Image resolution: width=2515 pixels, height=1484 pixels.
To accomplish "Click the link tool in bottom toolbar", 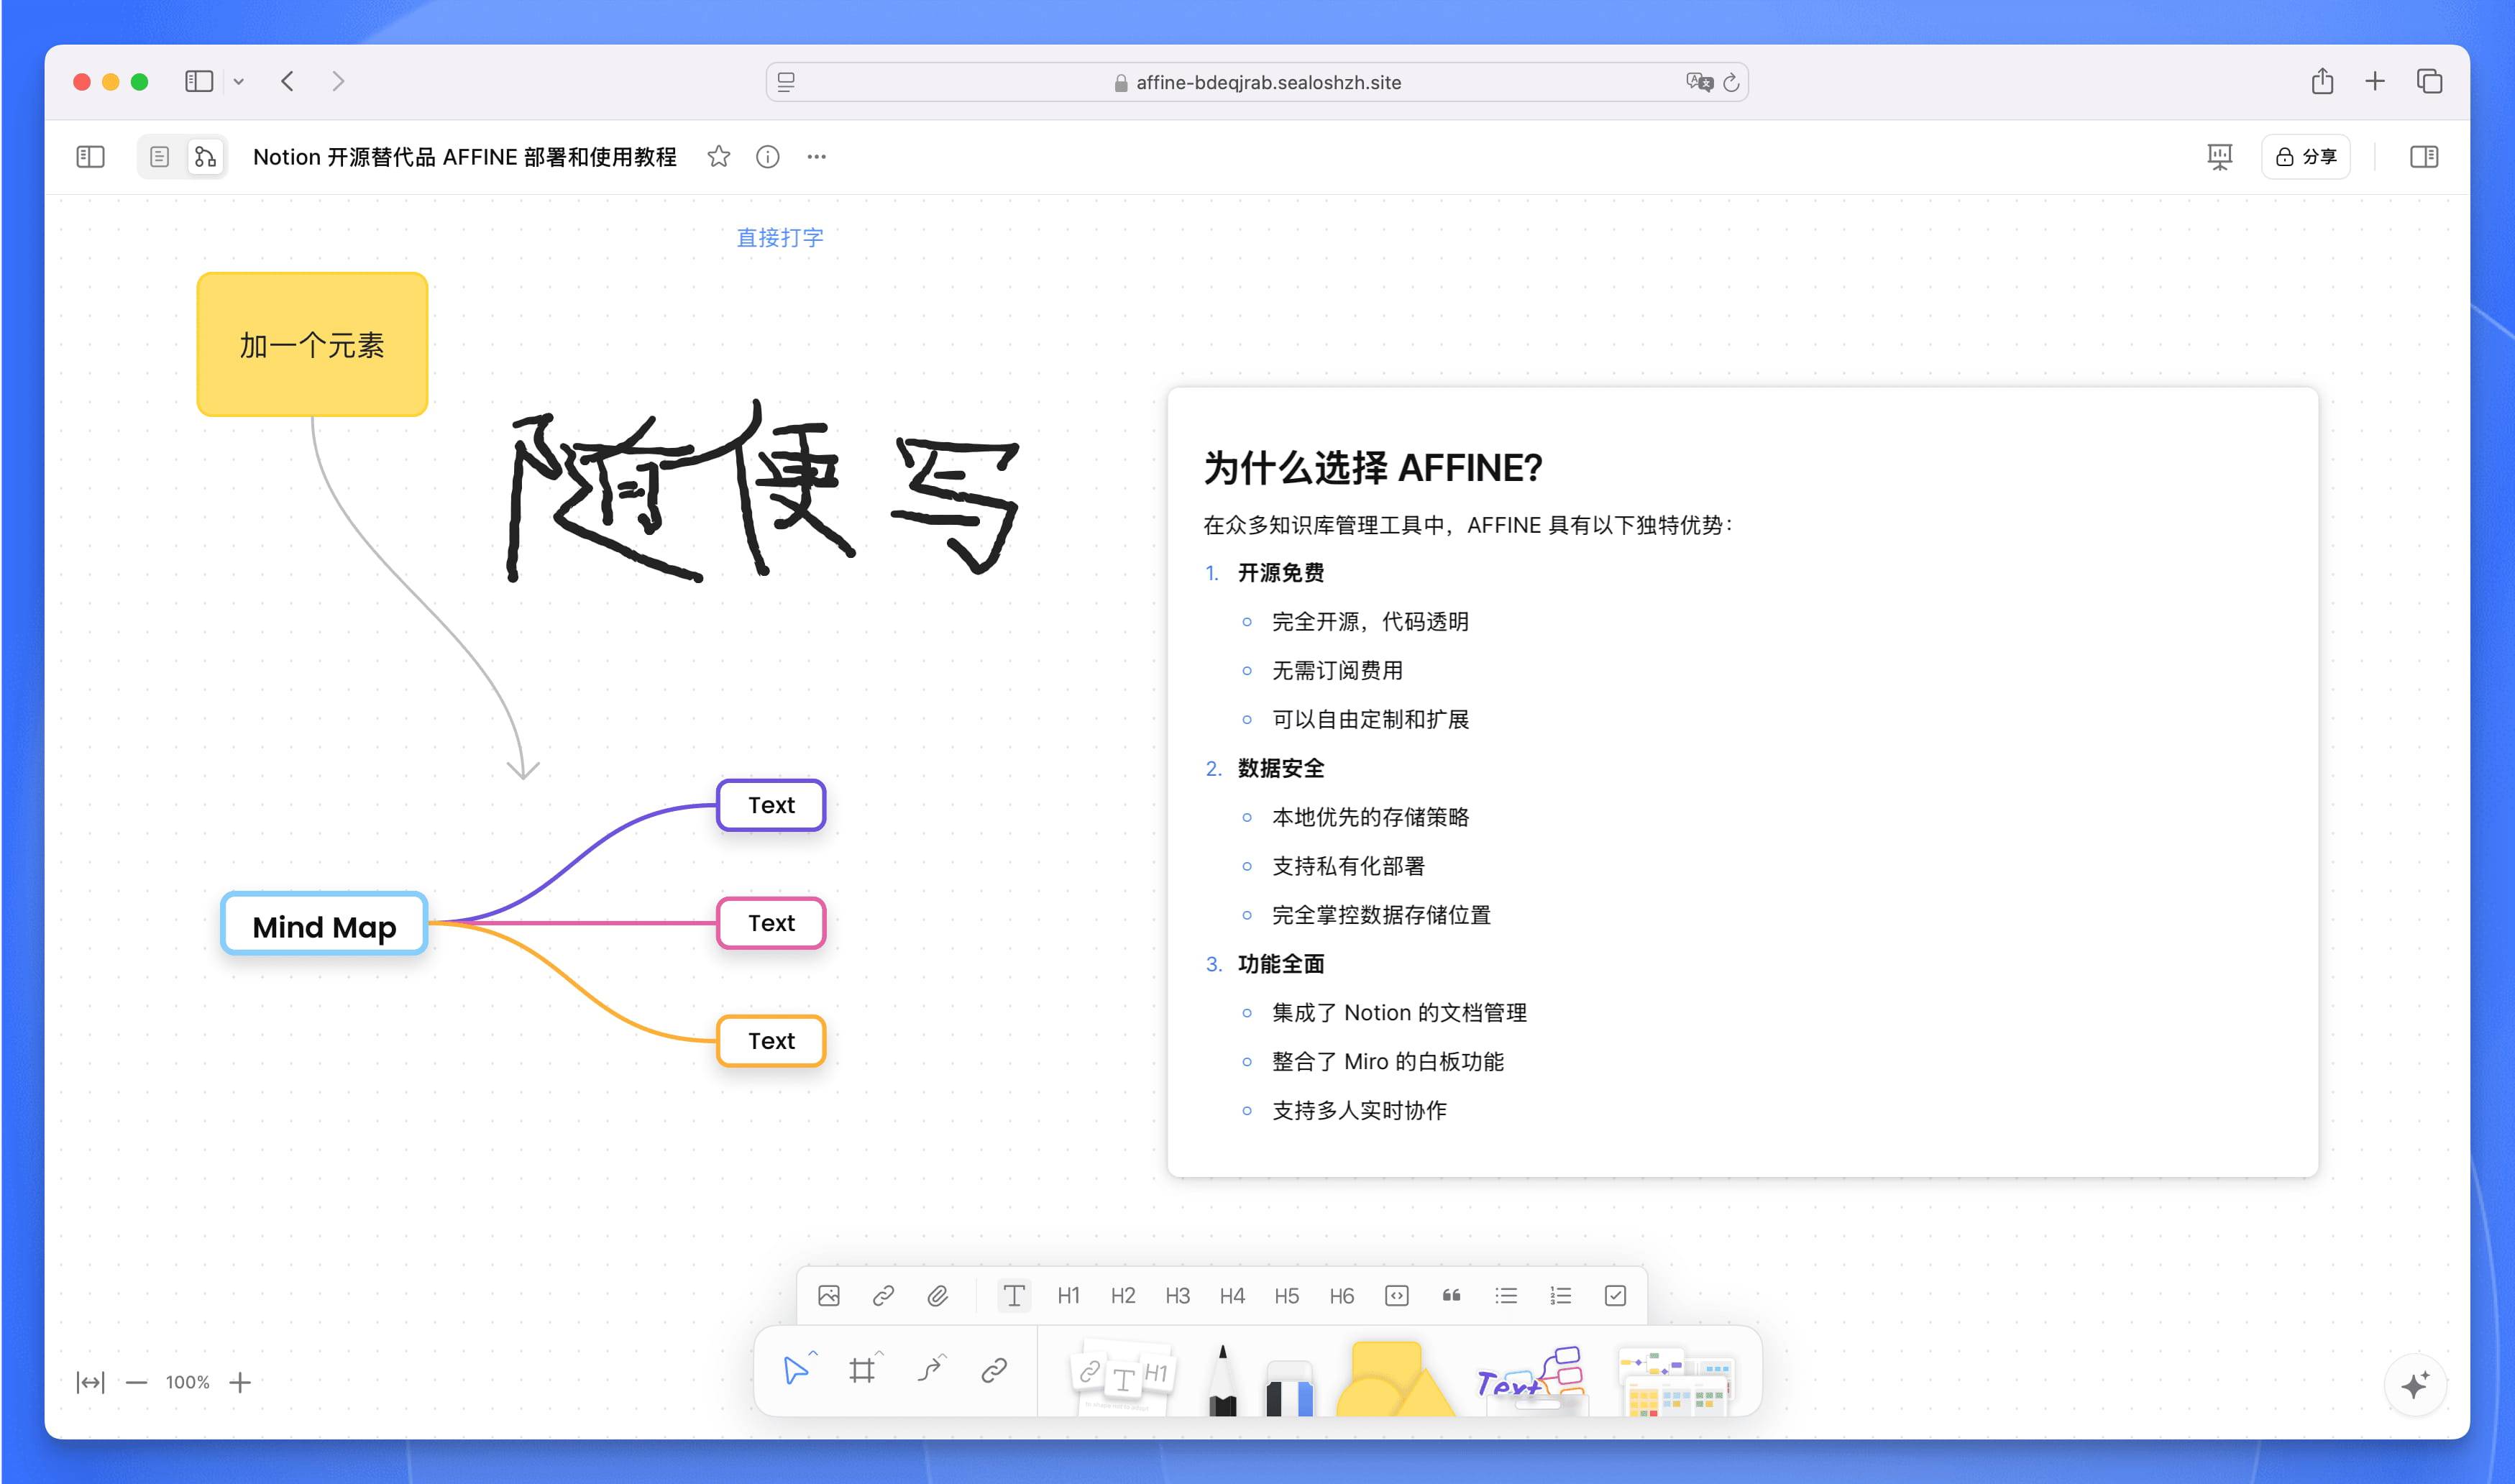I will 993,1370.
